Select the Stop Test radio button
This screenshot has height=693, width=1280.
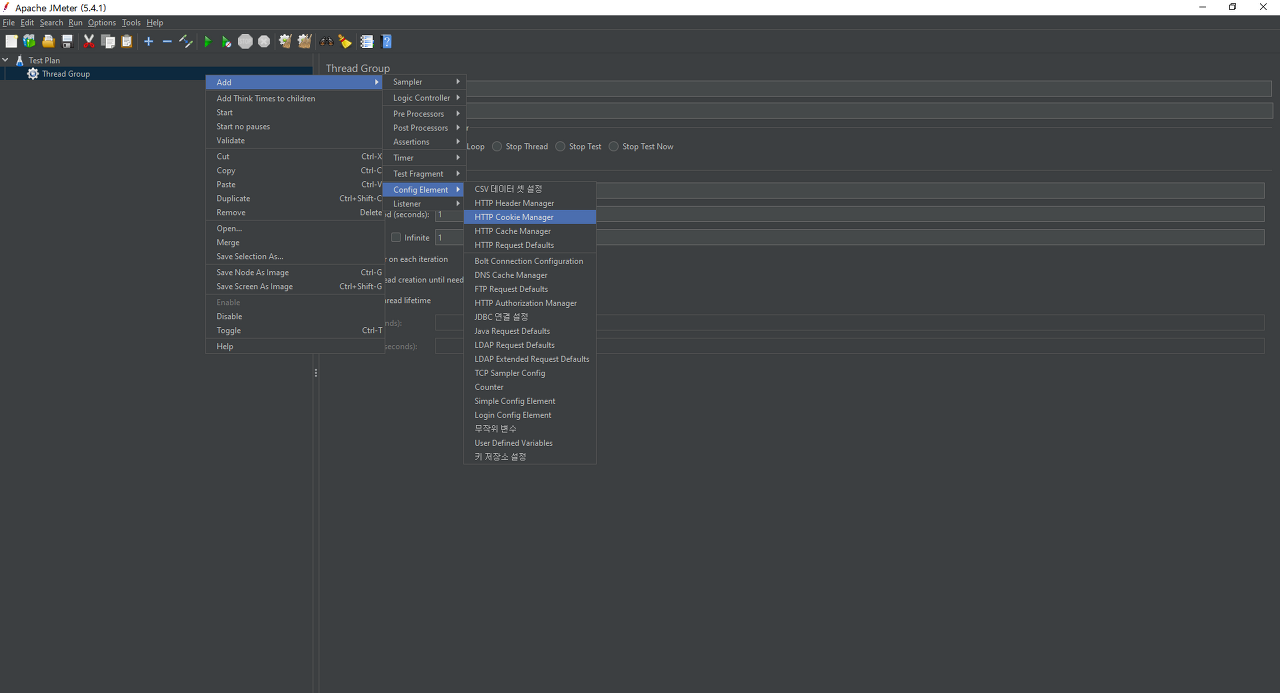(560, 146)
